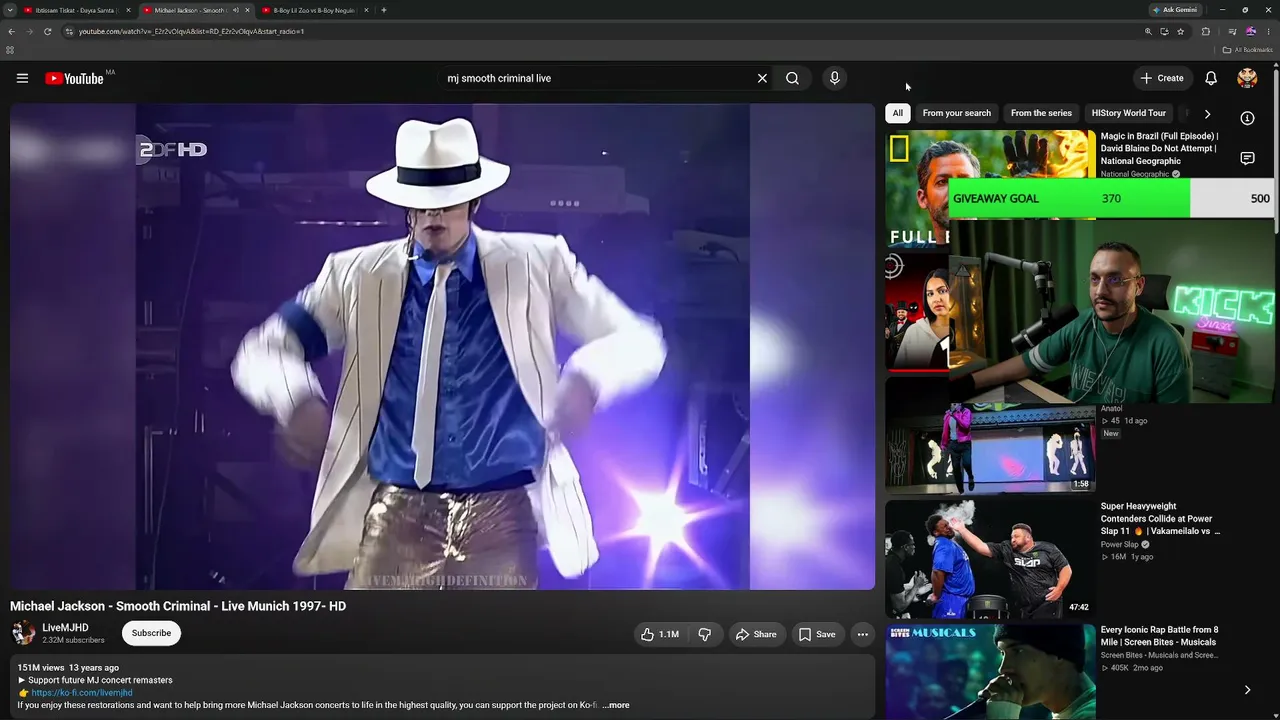The image size is (1280, 720).
Task: Click the Michael Jackson Smooth Criminal video title
Action: (178, 606)
